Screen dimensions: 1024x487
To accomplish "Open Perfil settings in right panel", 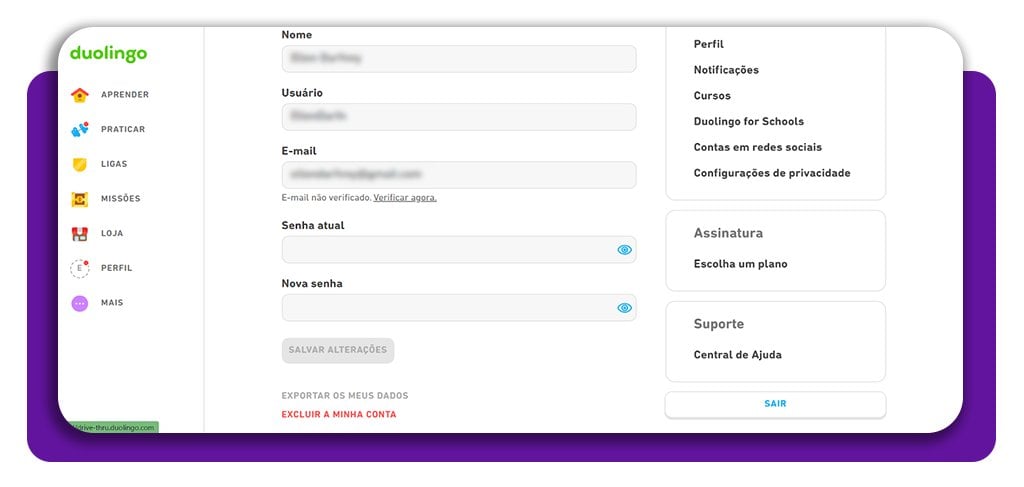I will coord(709,44).
